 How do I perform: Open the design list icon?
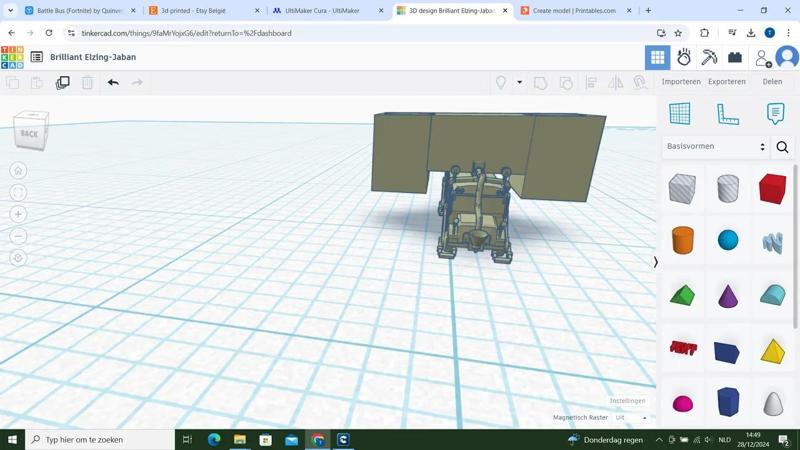(x=37, y=57)
